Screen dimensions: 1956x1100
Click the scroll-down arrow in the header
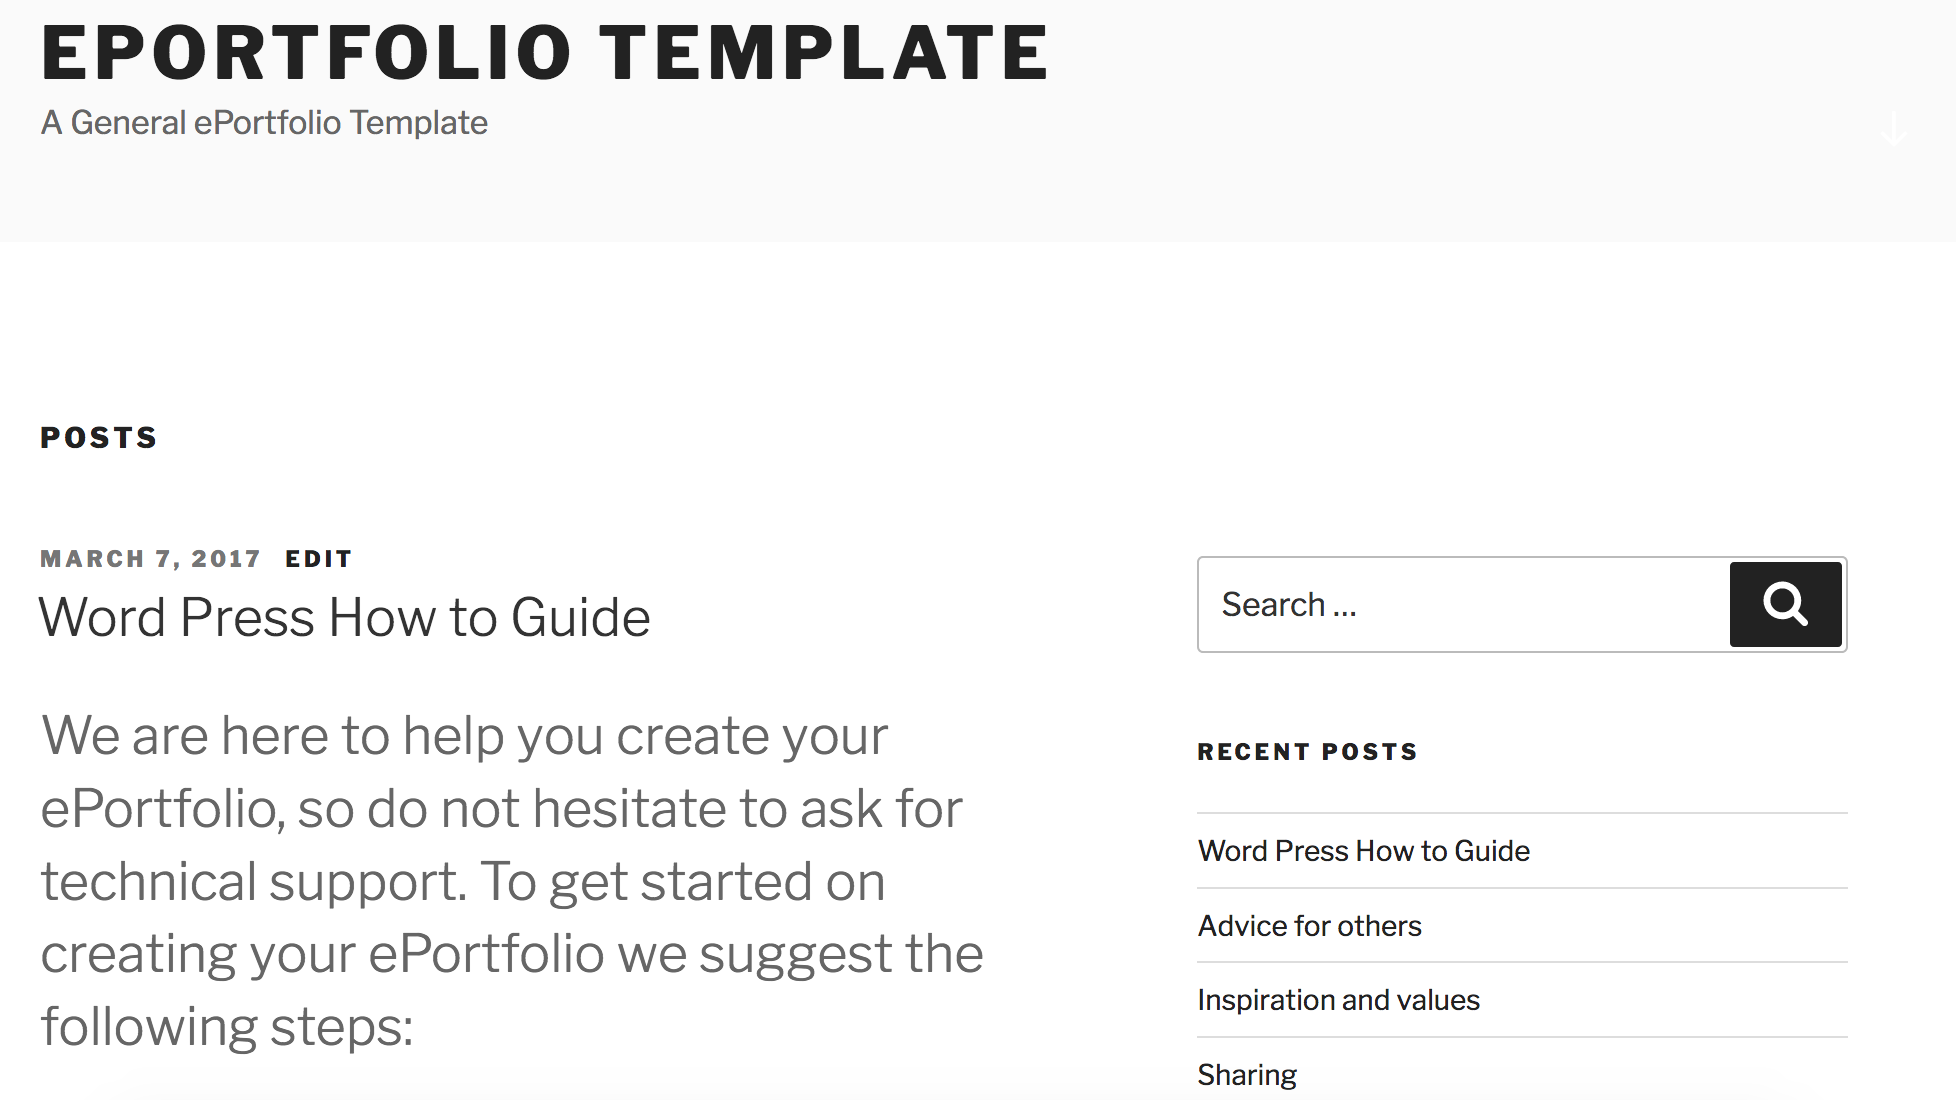click(x=1895, y=130)
